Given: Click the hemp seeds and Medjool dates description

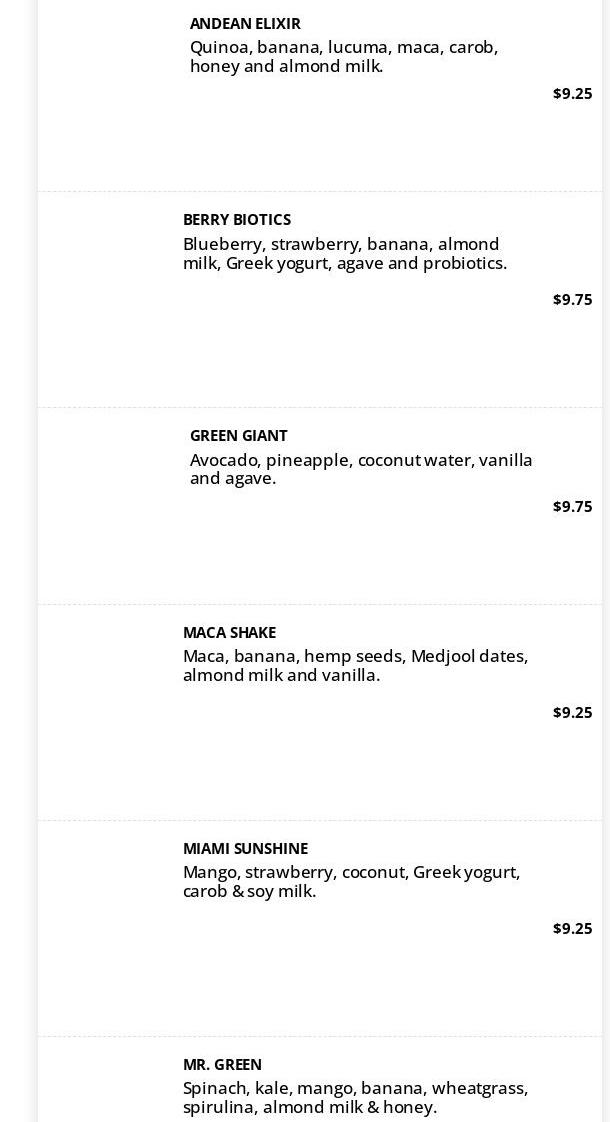Looking at the screenshot, I should pyautogui.click(x=355, y=666).
